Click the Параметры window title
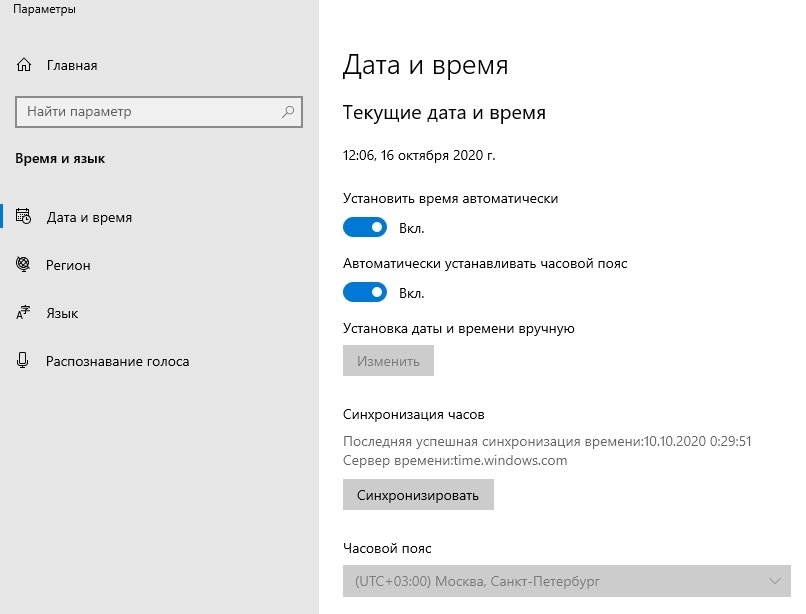The height and width of the screenshot is (614, 806). [x=43, y=10]
